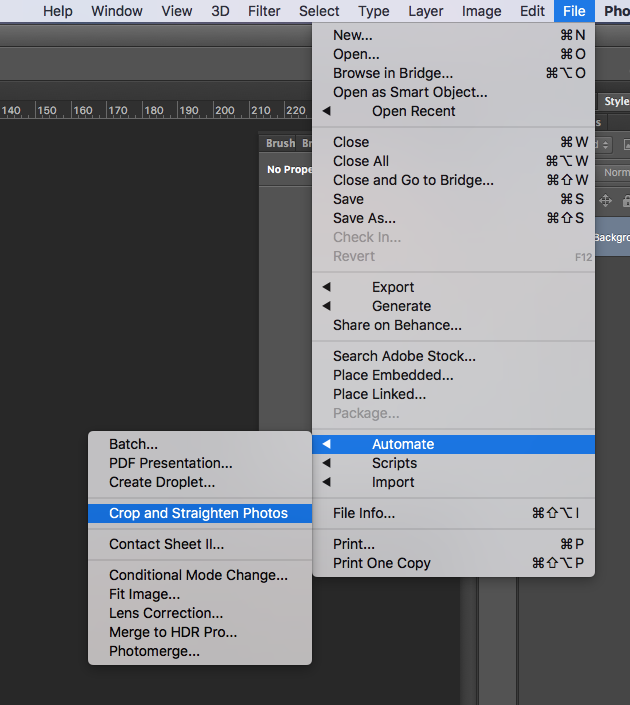The height and width of the screenshot is (705, 630).
Task: Select the Background layer row
Action: (612, 238)
